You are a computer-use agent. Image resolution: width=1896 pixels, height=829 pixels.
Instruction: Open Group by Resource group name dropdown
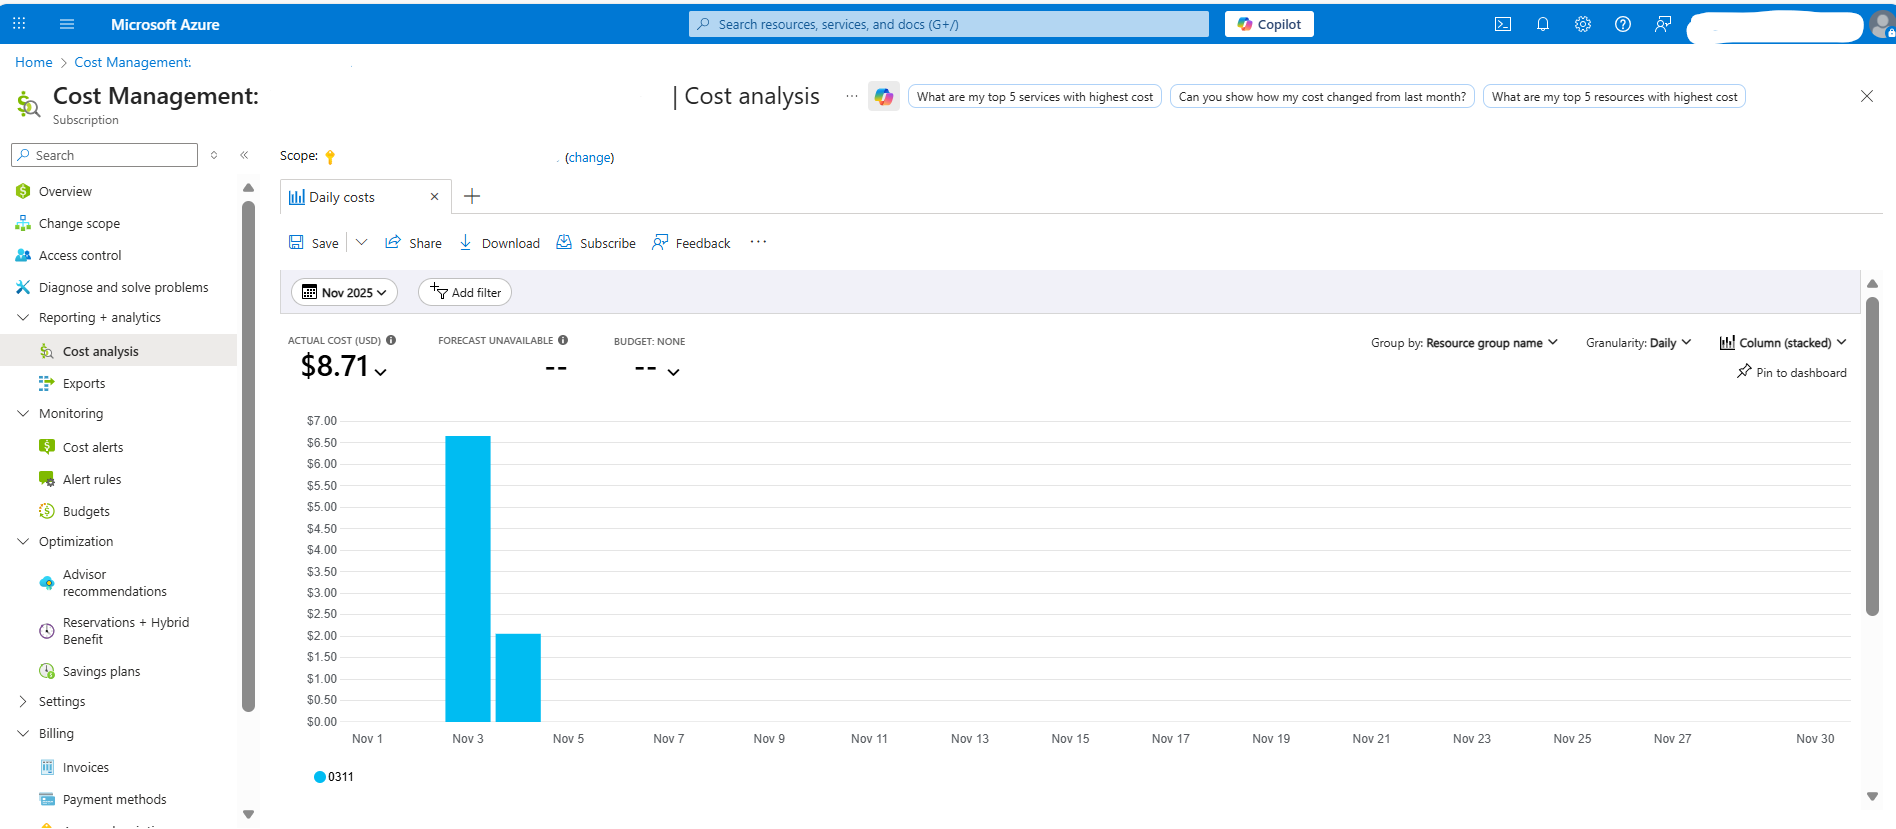pos(1464,343)
